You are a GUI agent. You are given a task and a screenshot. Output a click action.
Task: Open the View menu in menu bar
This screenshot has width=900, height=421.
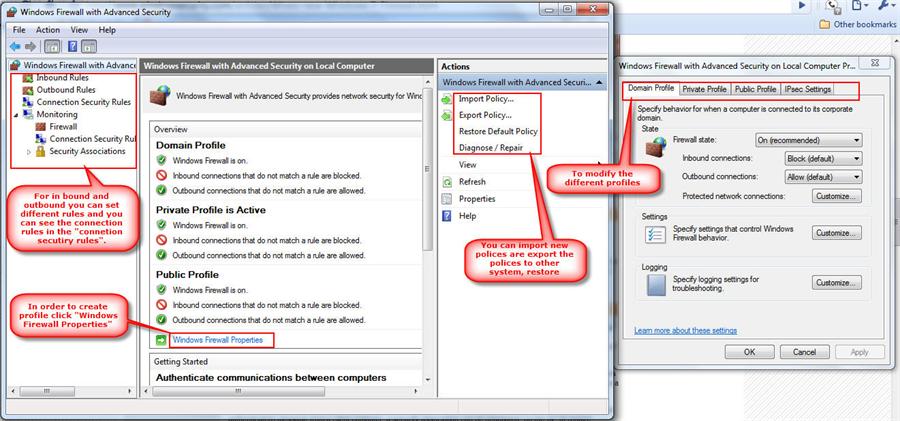[79, 30]
